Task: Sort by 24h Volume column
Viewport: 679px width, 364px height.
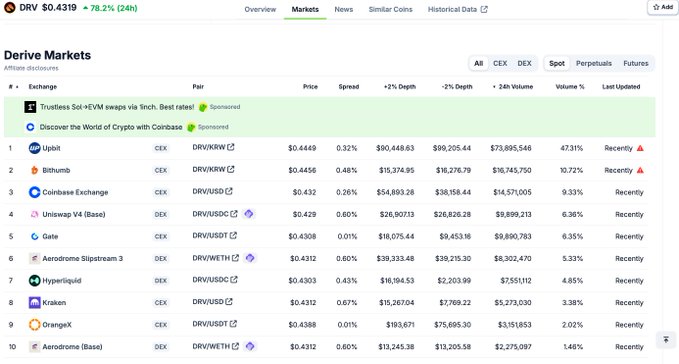Action: (x=513, y=87)
